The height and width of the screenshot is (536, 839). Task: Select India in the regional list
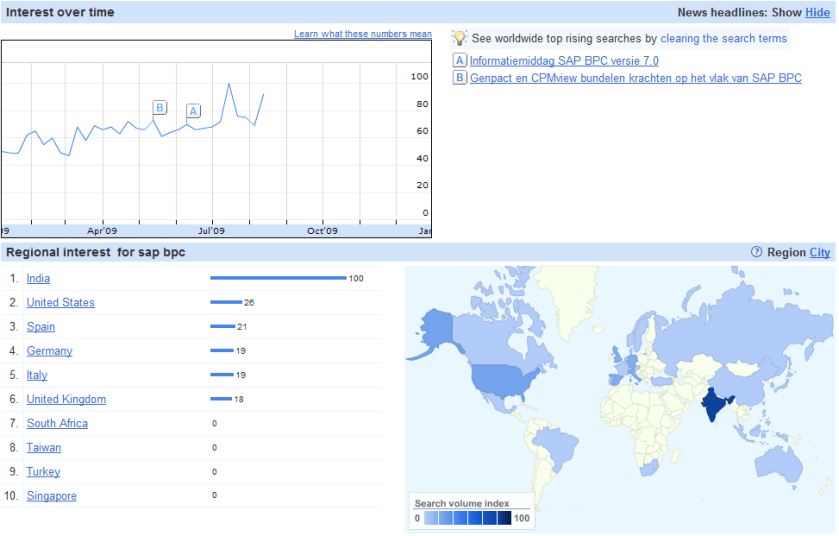38,278
